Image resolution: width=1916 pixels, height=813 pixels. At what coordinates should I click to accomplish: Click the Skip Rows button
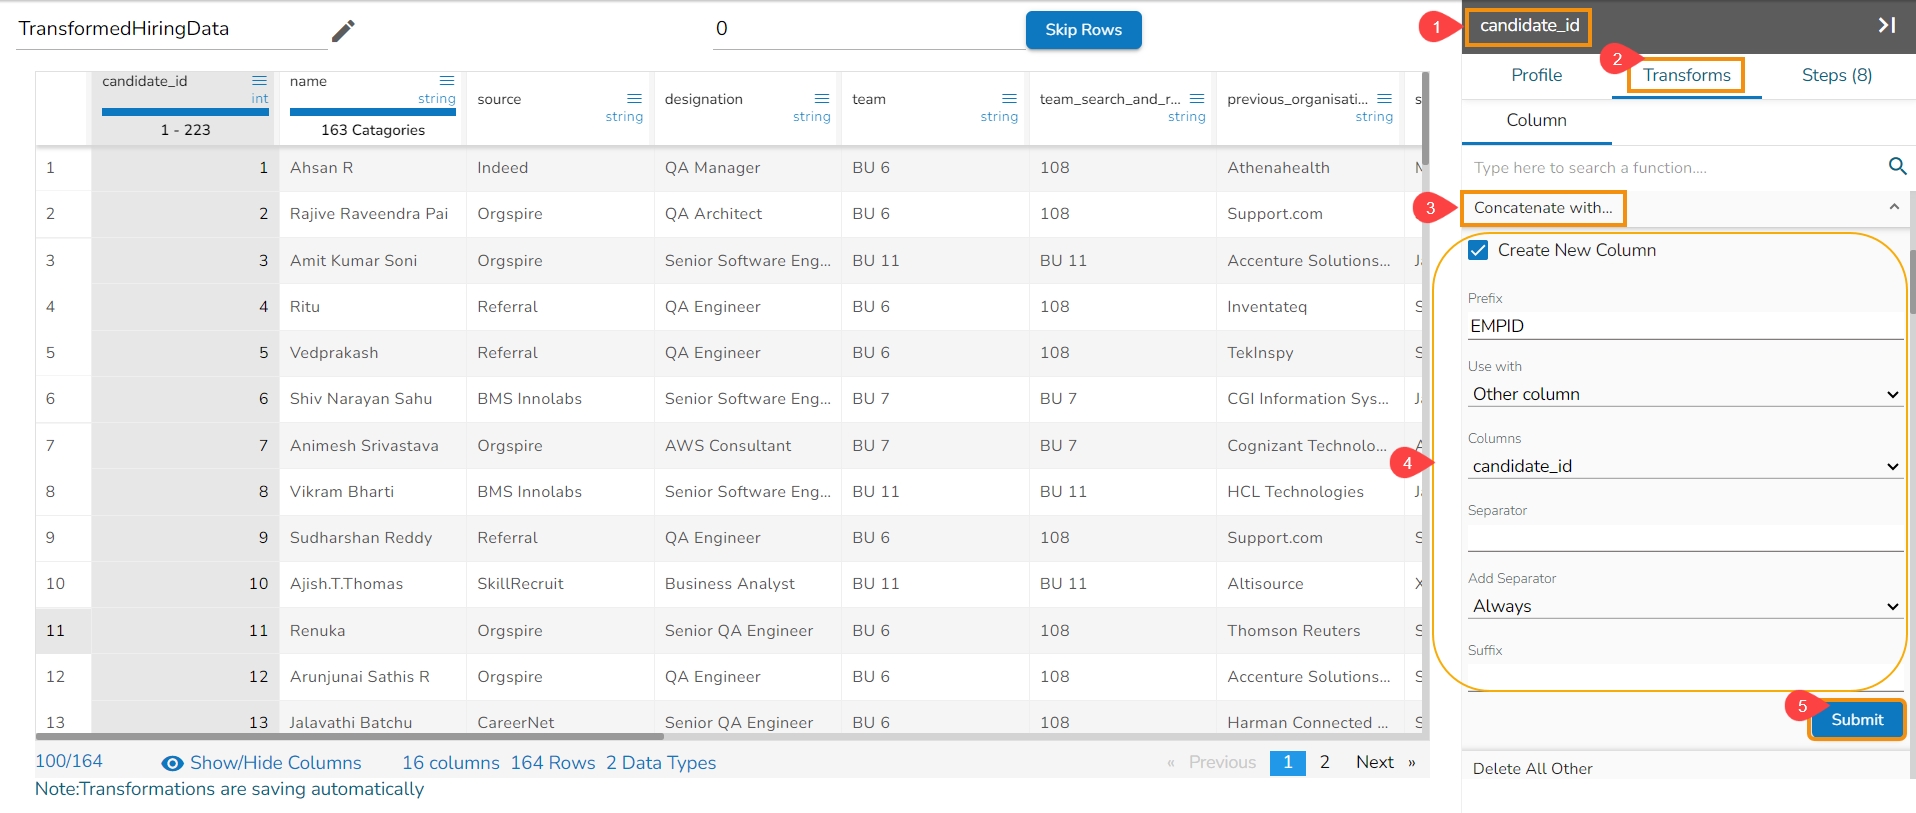(x=1083, y=30)
